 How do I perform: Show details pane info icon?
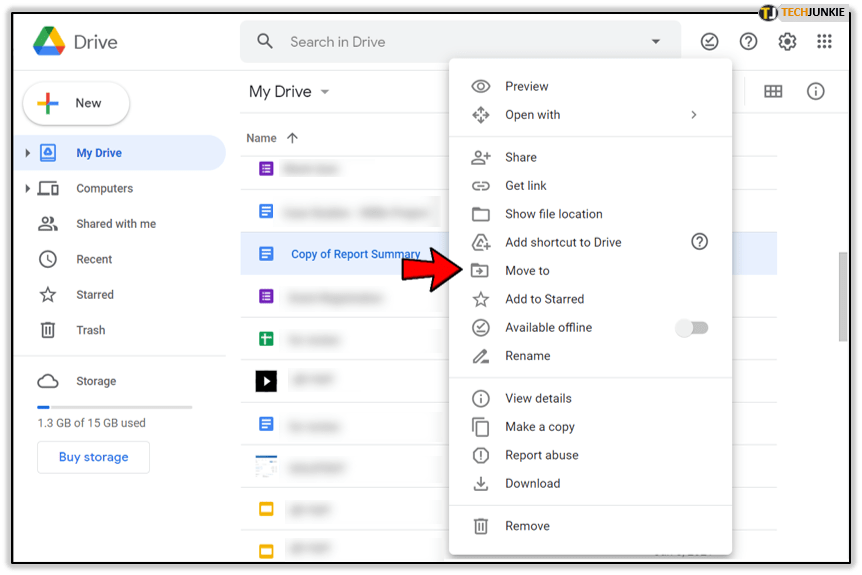[x=816, y=91]
